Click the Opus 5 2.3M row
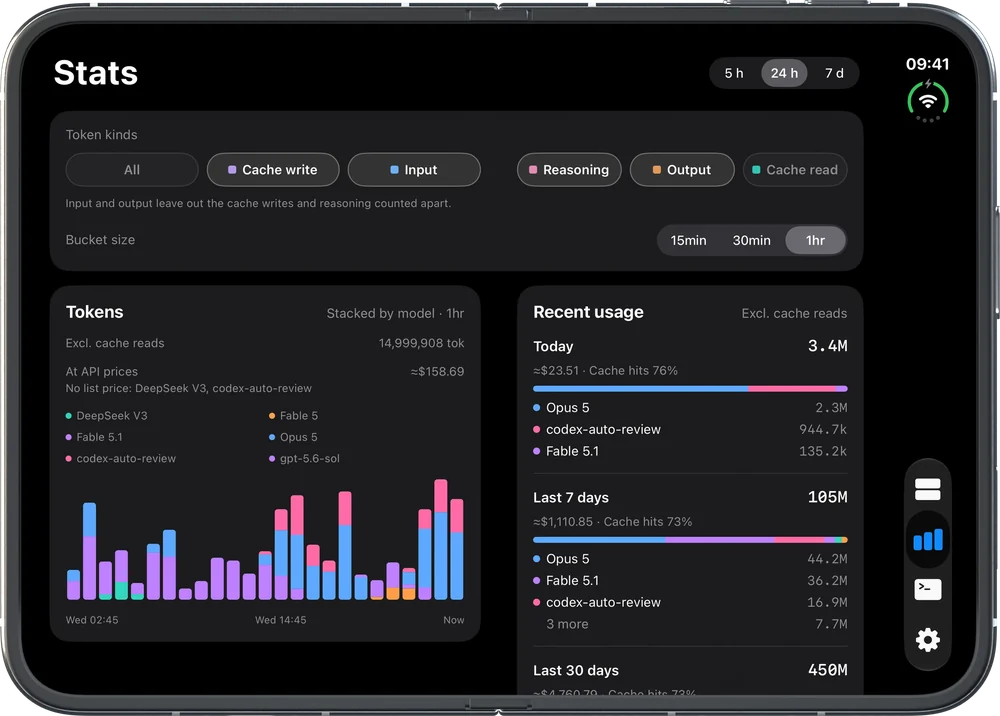The height and width of the screenshot is (716, 1000). (x=690, y=407)
